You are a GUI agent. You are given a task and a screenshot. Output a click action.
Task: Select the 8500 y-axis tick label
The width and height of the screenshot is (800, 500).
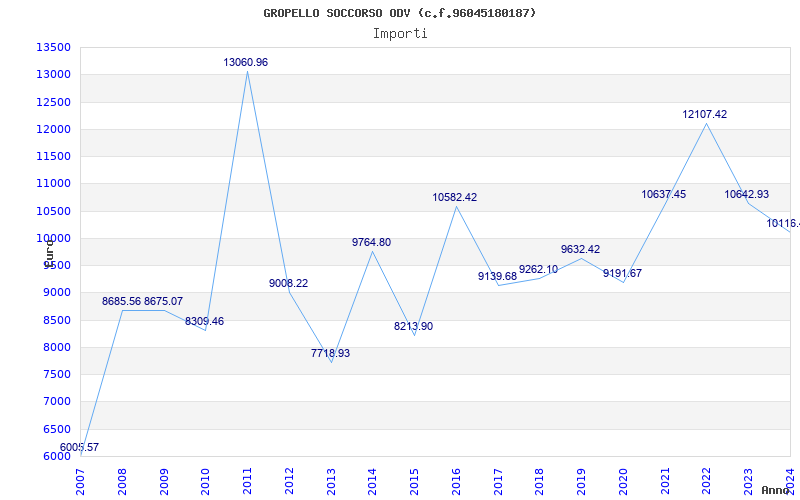tap(56, 320)
